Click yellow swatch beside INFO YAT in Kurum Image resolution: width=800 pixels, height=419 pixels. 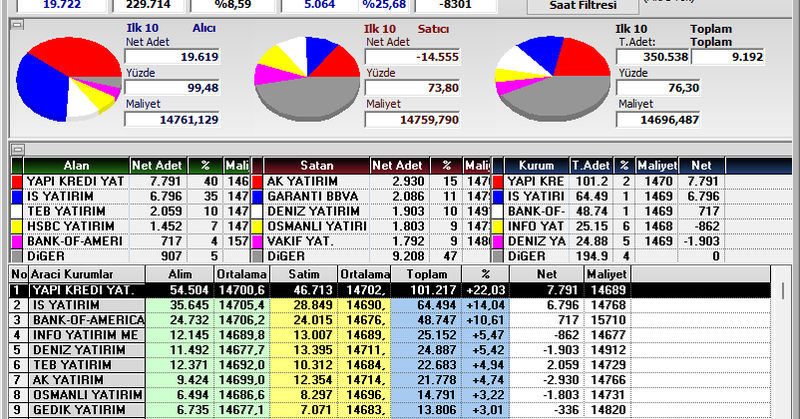(498, 226)
